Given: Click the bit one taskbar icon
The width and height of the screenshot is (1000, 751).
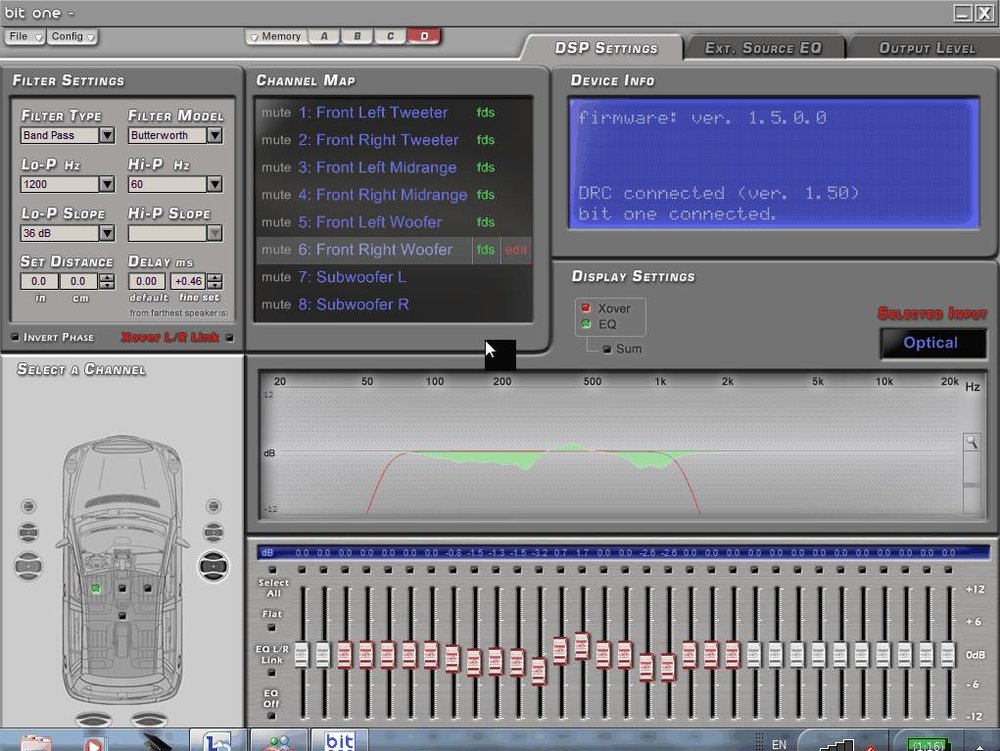Looking at the screenshot, I should pyautogui.click(x=339, y=741).
